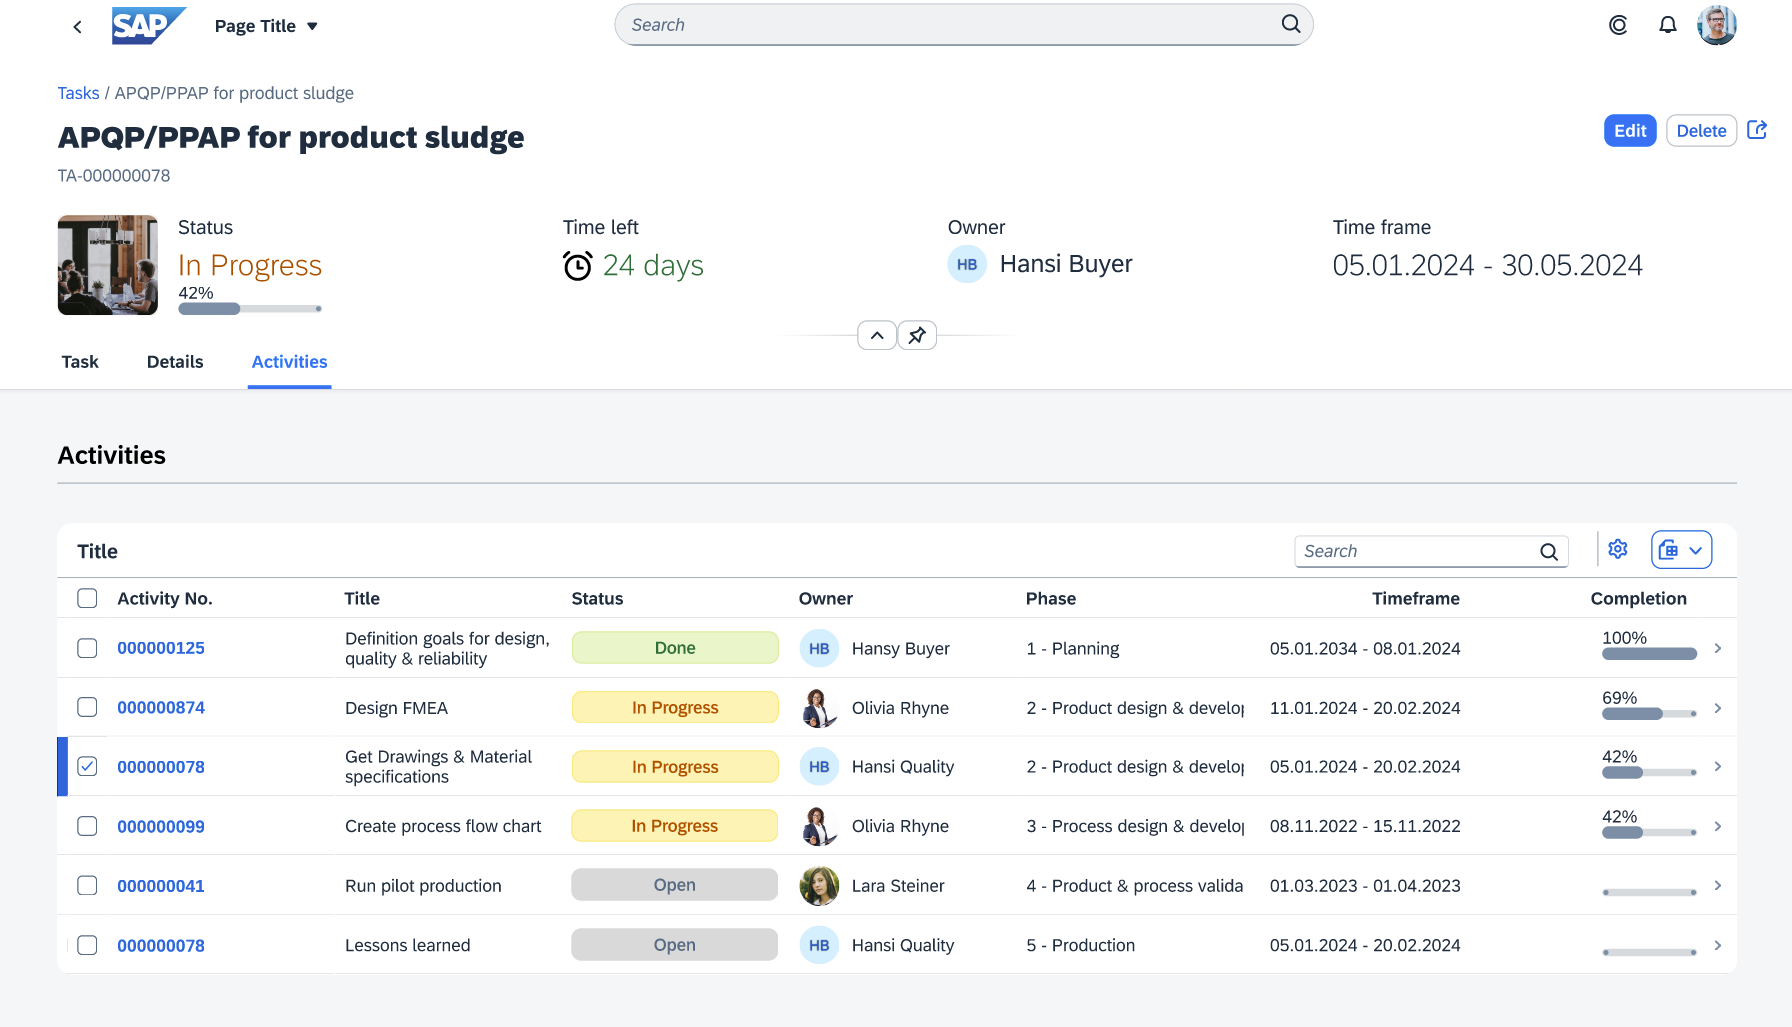Click the back navigation arrow

(77, 25)
